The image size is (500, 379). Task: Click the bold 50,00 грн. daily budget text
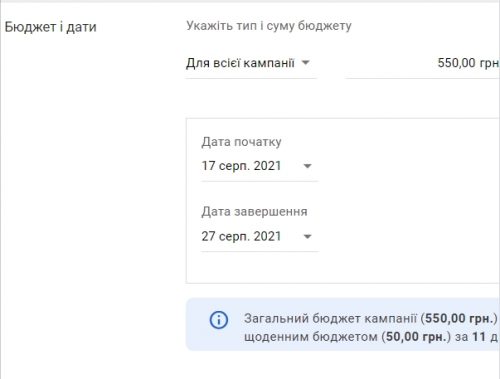pyautogui.click(x=416, y=337)
